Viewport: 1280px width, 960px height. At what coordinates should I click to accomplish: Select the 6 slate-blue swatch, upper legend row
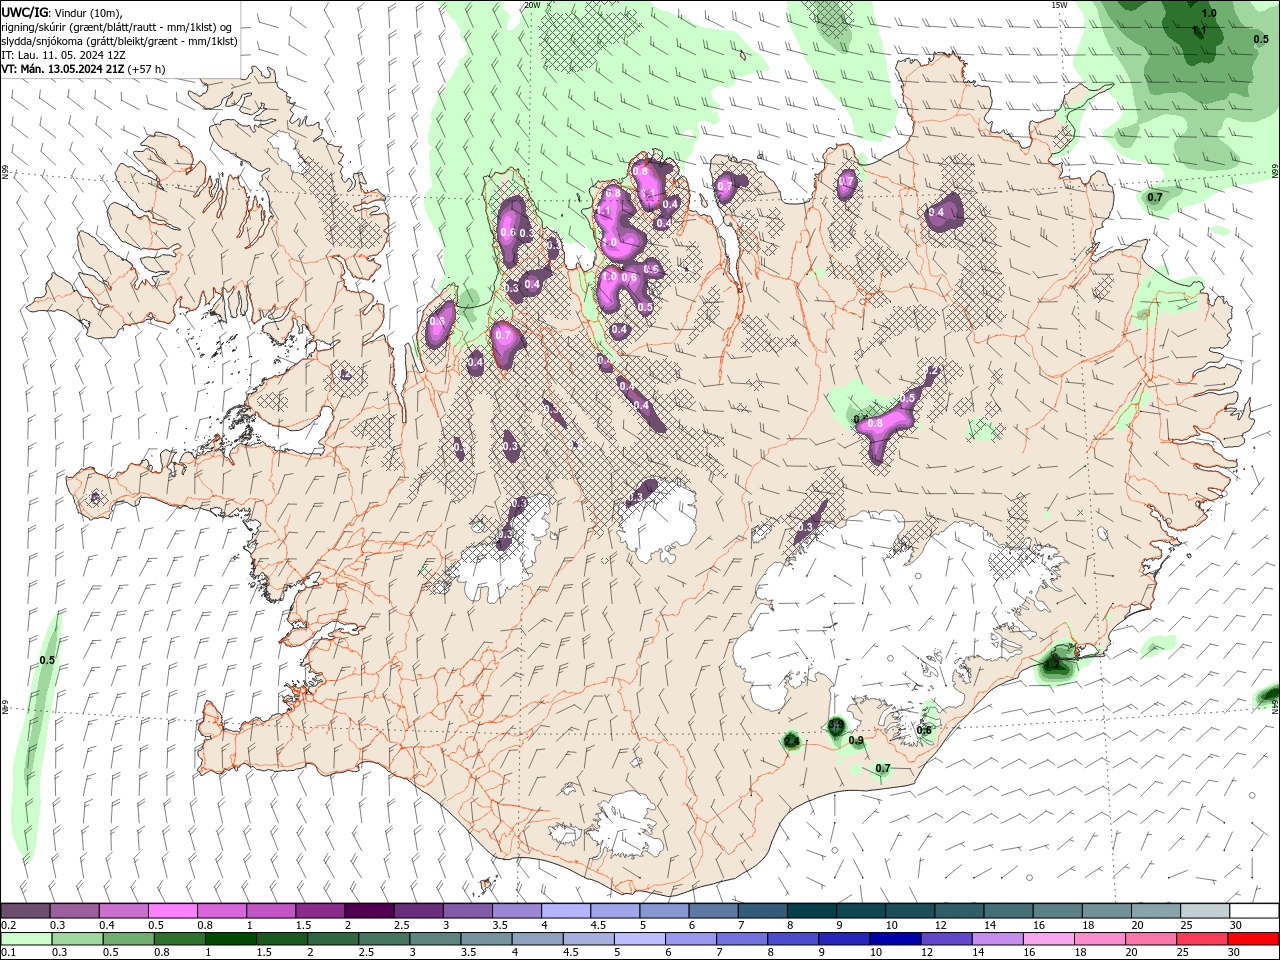coord(713,911)
